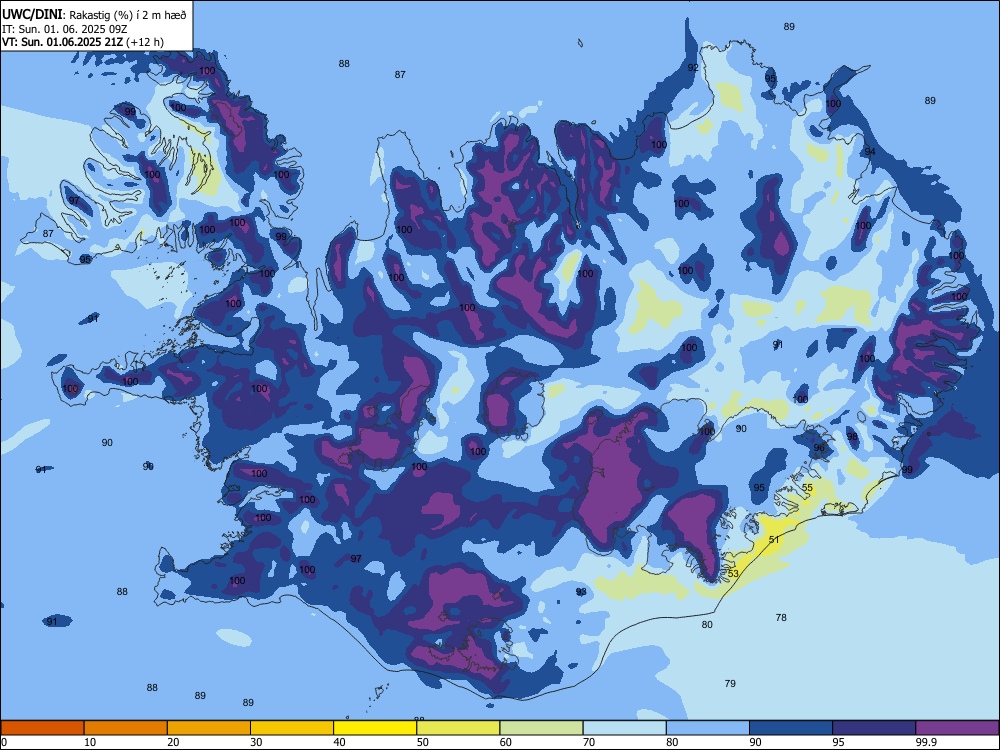This screenshot has width=1000, height=750.
Task: Select the golden 30–40 legend color band
Action: (x=292, y=728)
